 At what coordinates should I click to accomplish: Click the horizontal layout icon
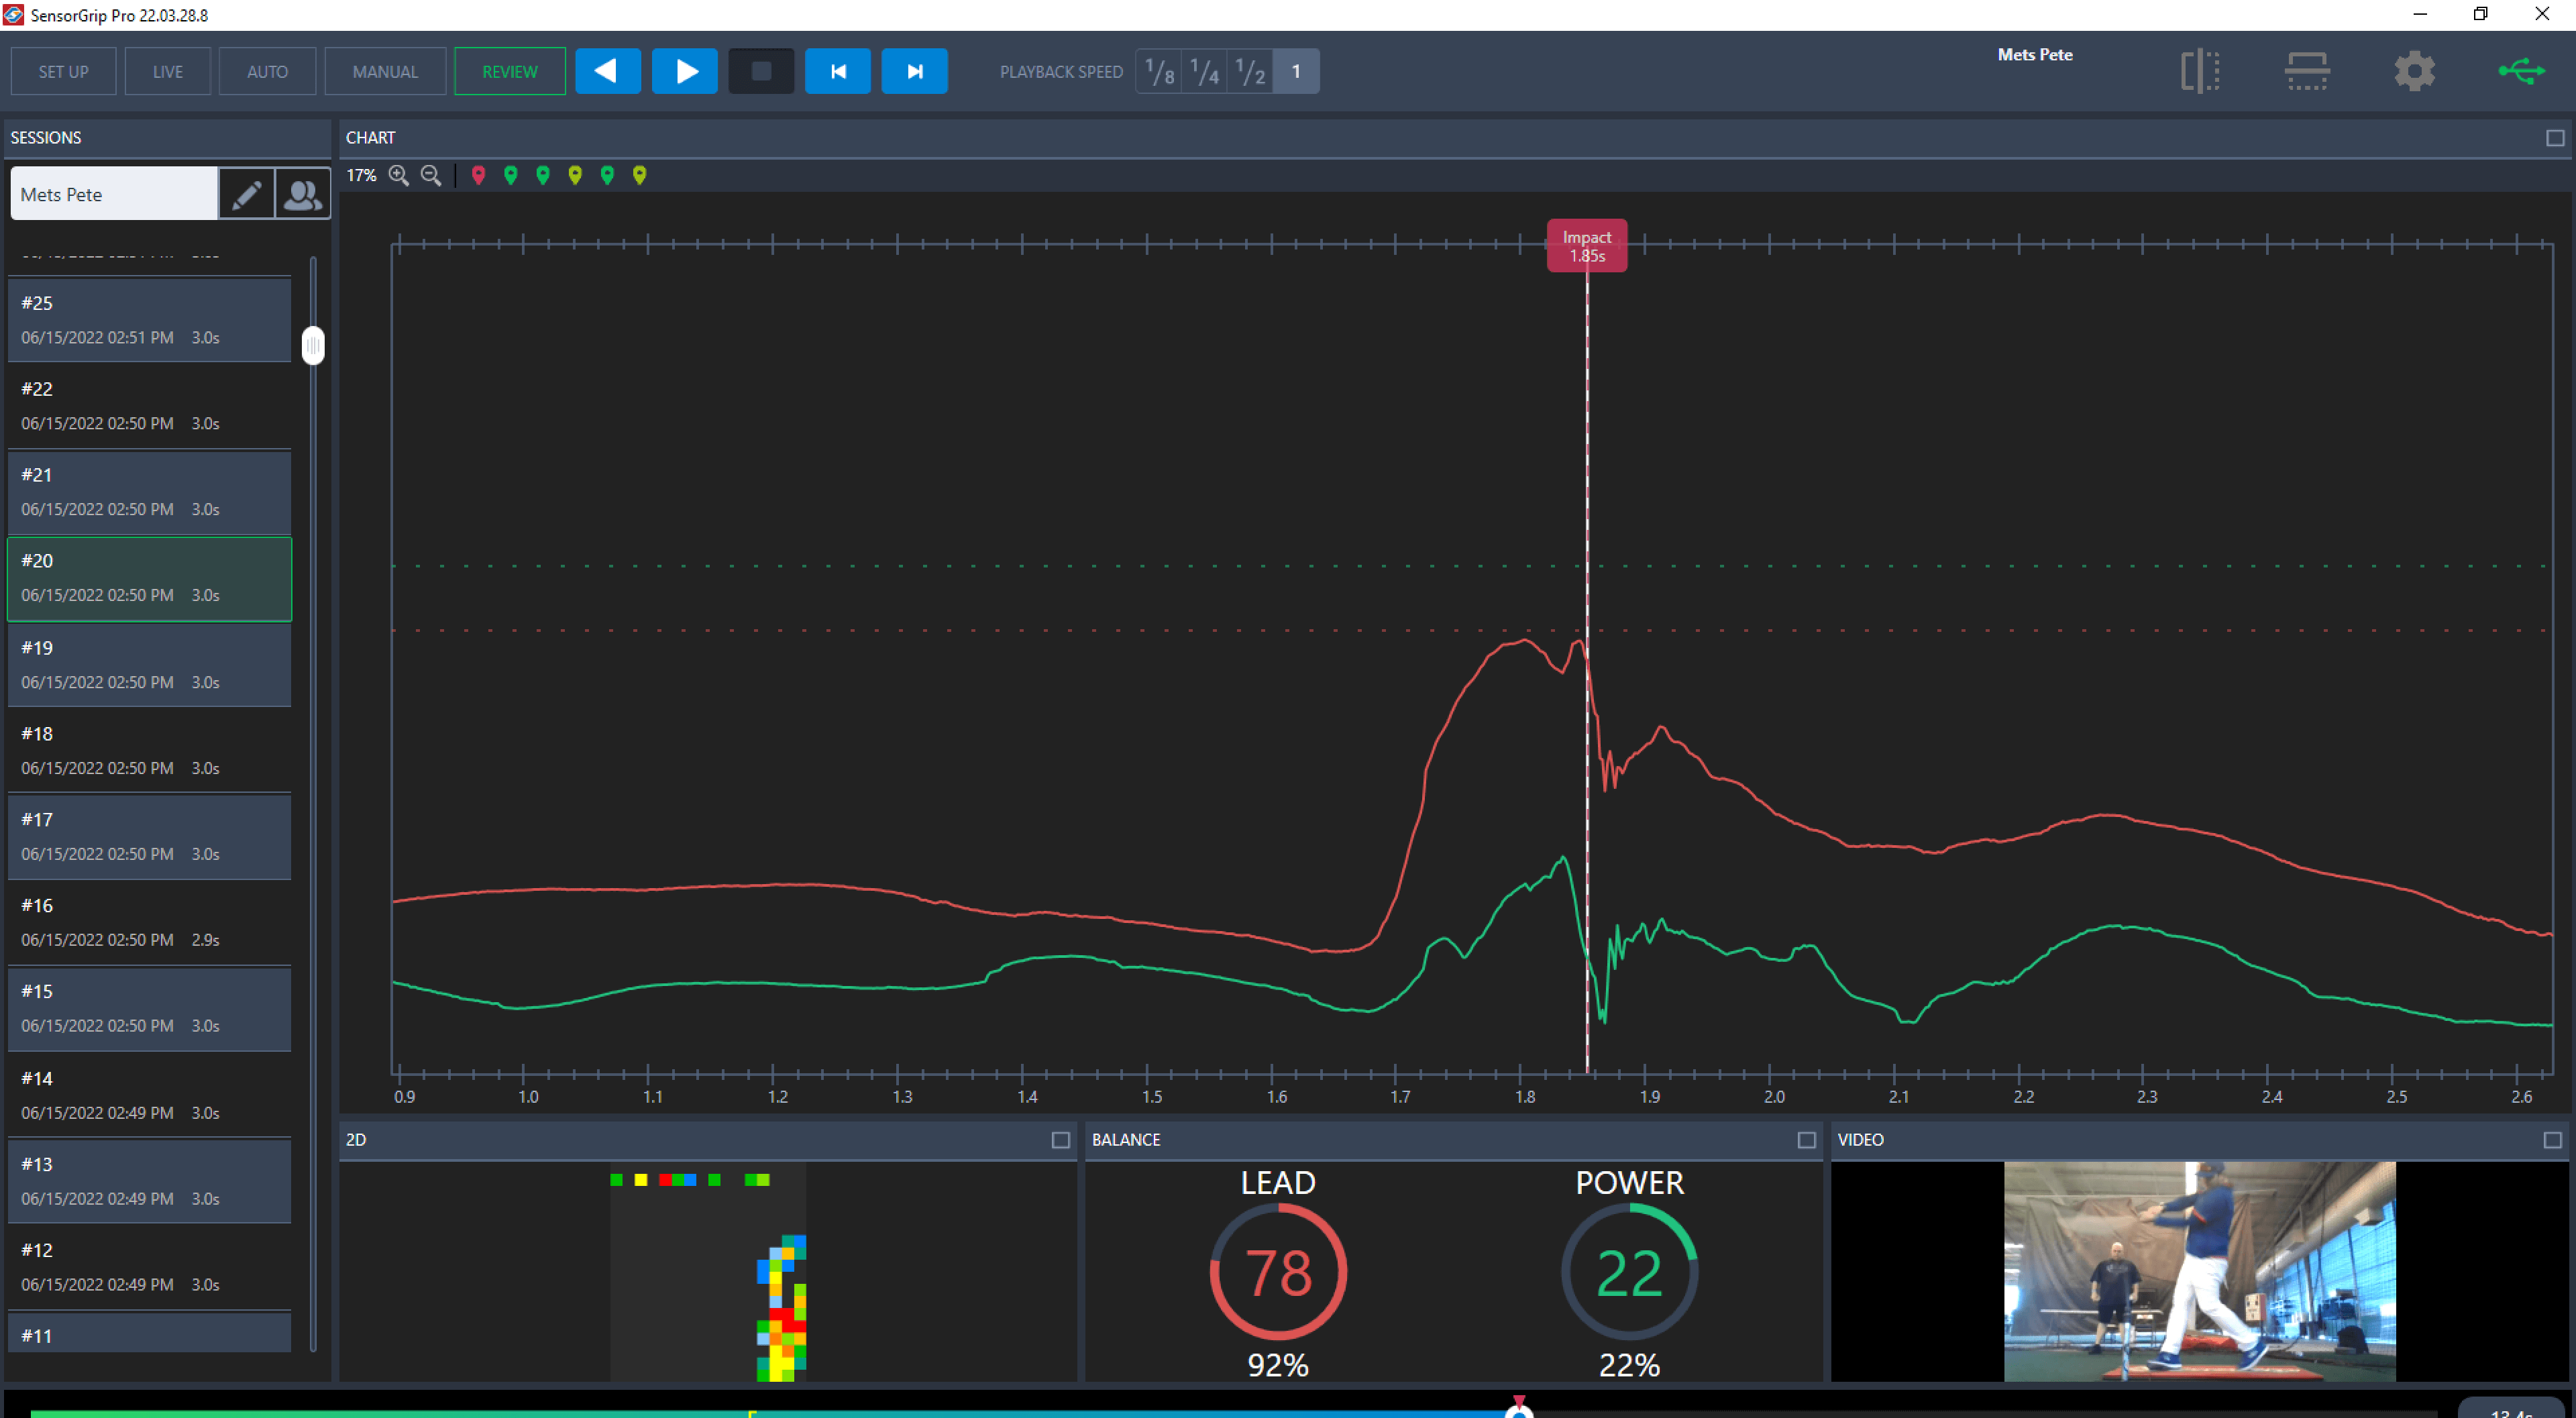[x=2307, y=71]
